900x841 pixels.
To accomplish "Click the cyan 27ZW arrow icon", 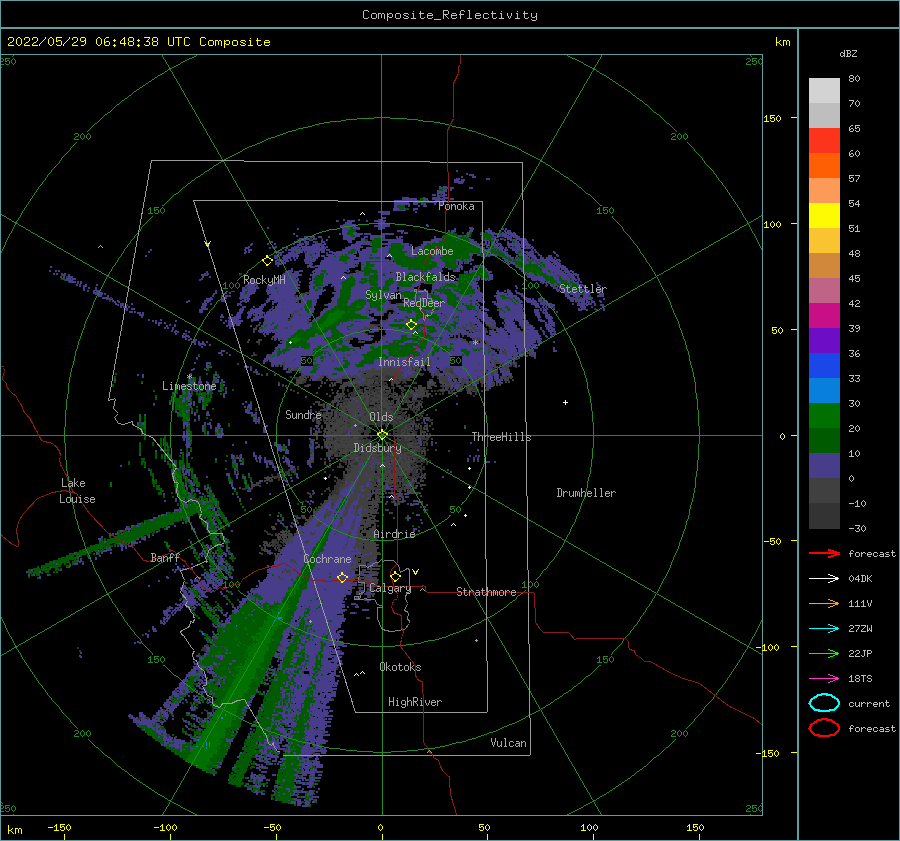I will click(824, 629).
